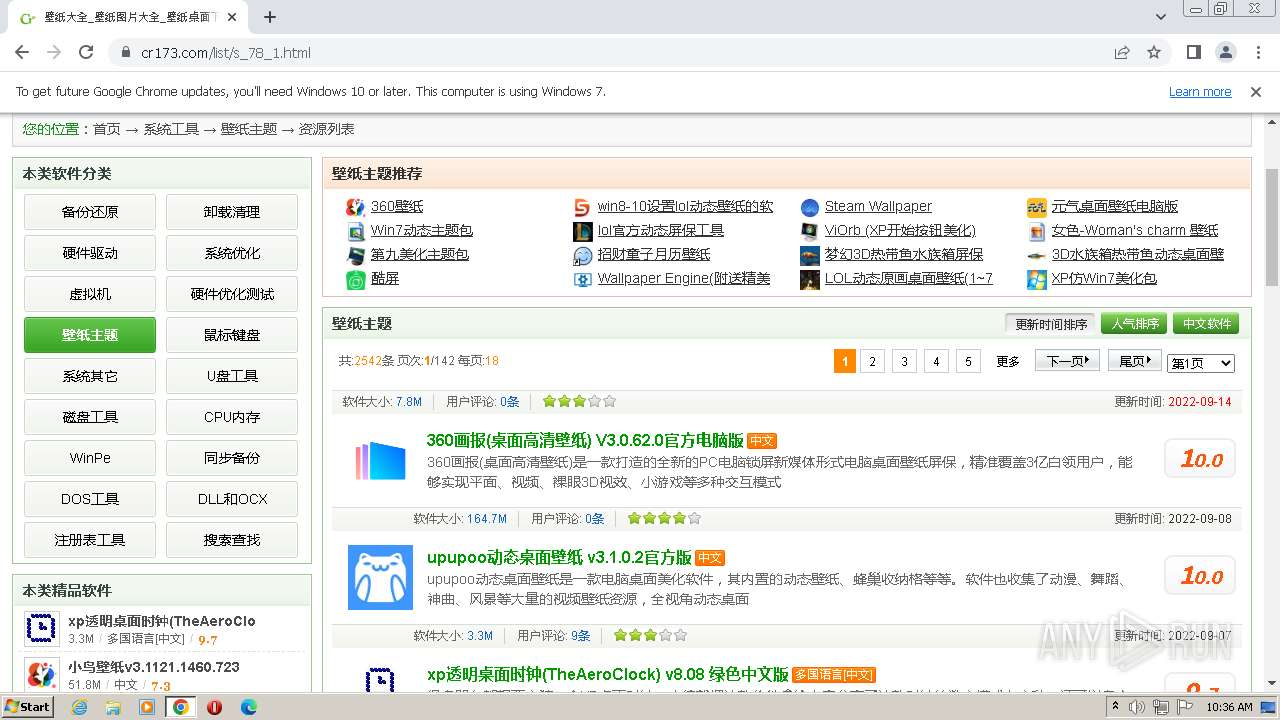Open the lol官方动态屏保工具 link
The image size is (1280, 720).
point(661,231)
